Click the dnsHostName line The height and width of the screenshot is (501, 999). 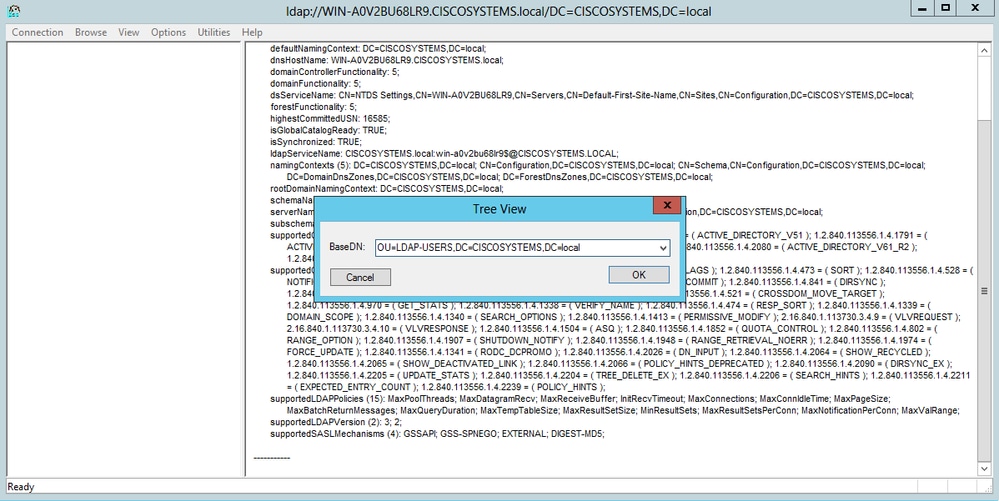(x=387, y=60)
